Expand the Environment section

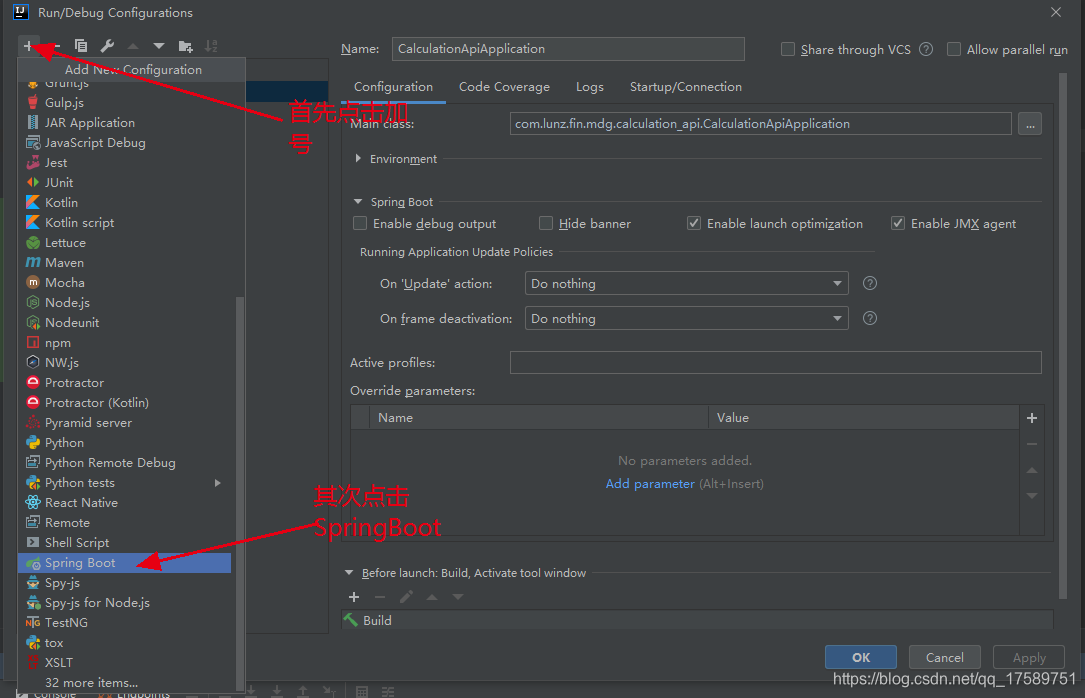pos(358,158)
